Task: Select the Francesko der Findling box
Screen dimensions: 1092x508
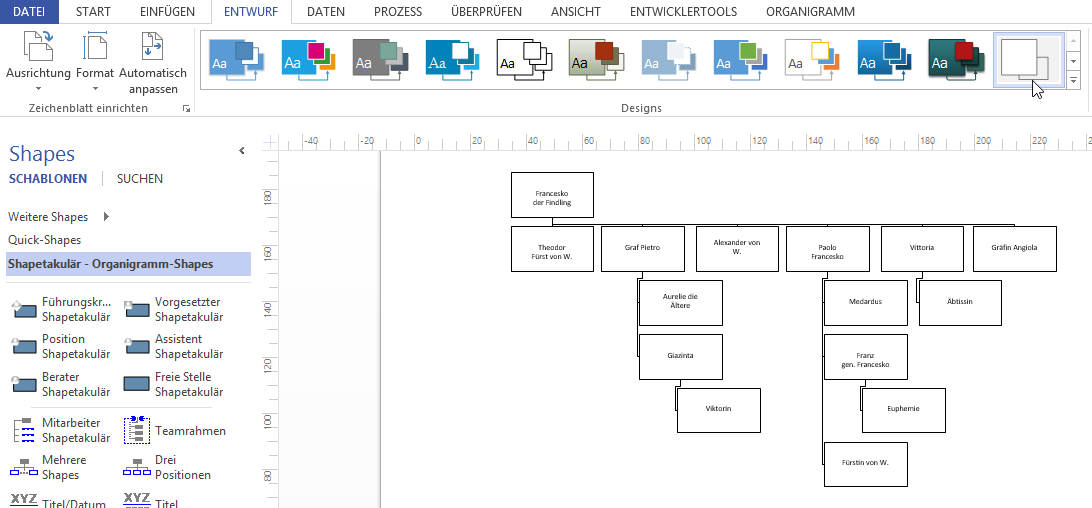Action: (552, 195)
